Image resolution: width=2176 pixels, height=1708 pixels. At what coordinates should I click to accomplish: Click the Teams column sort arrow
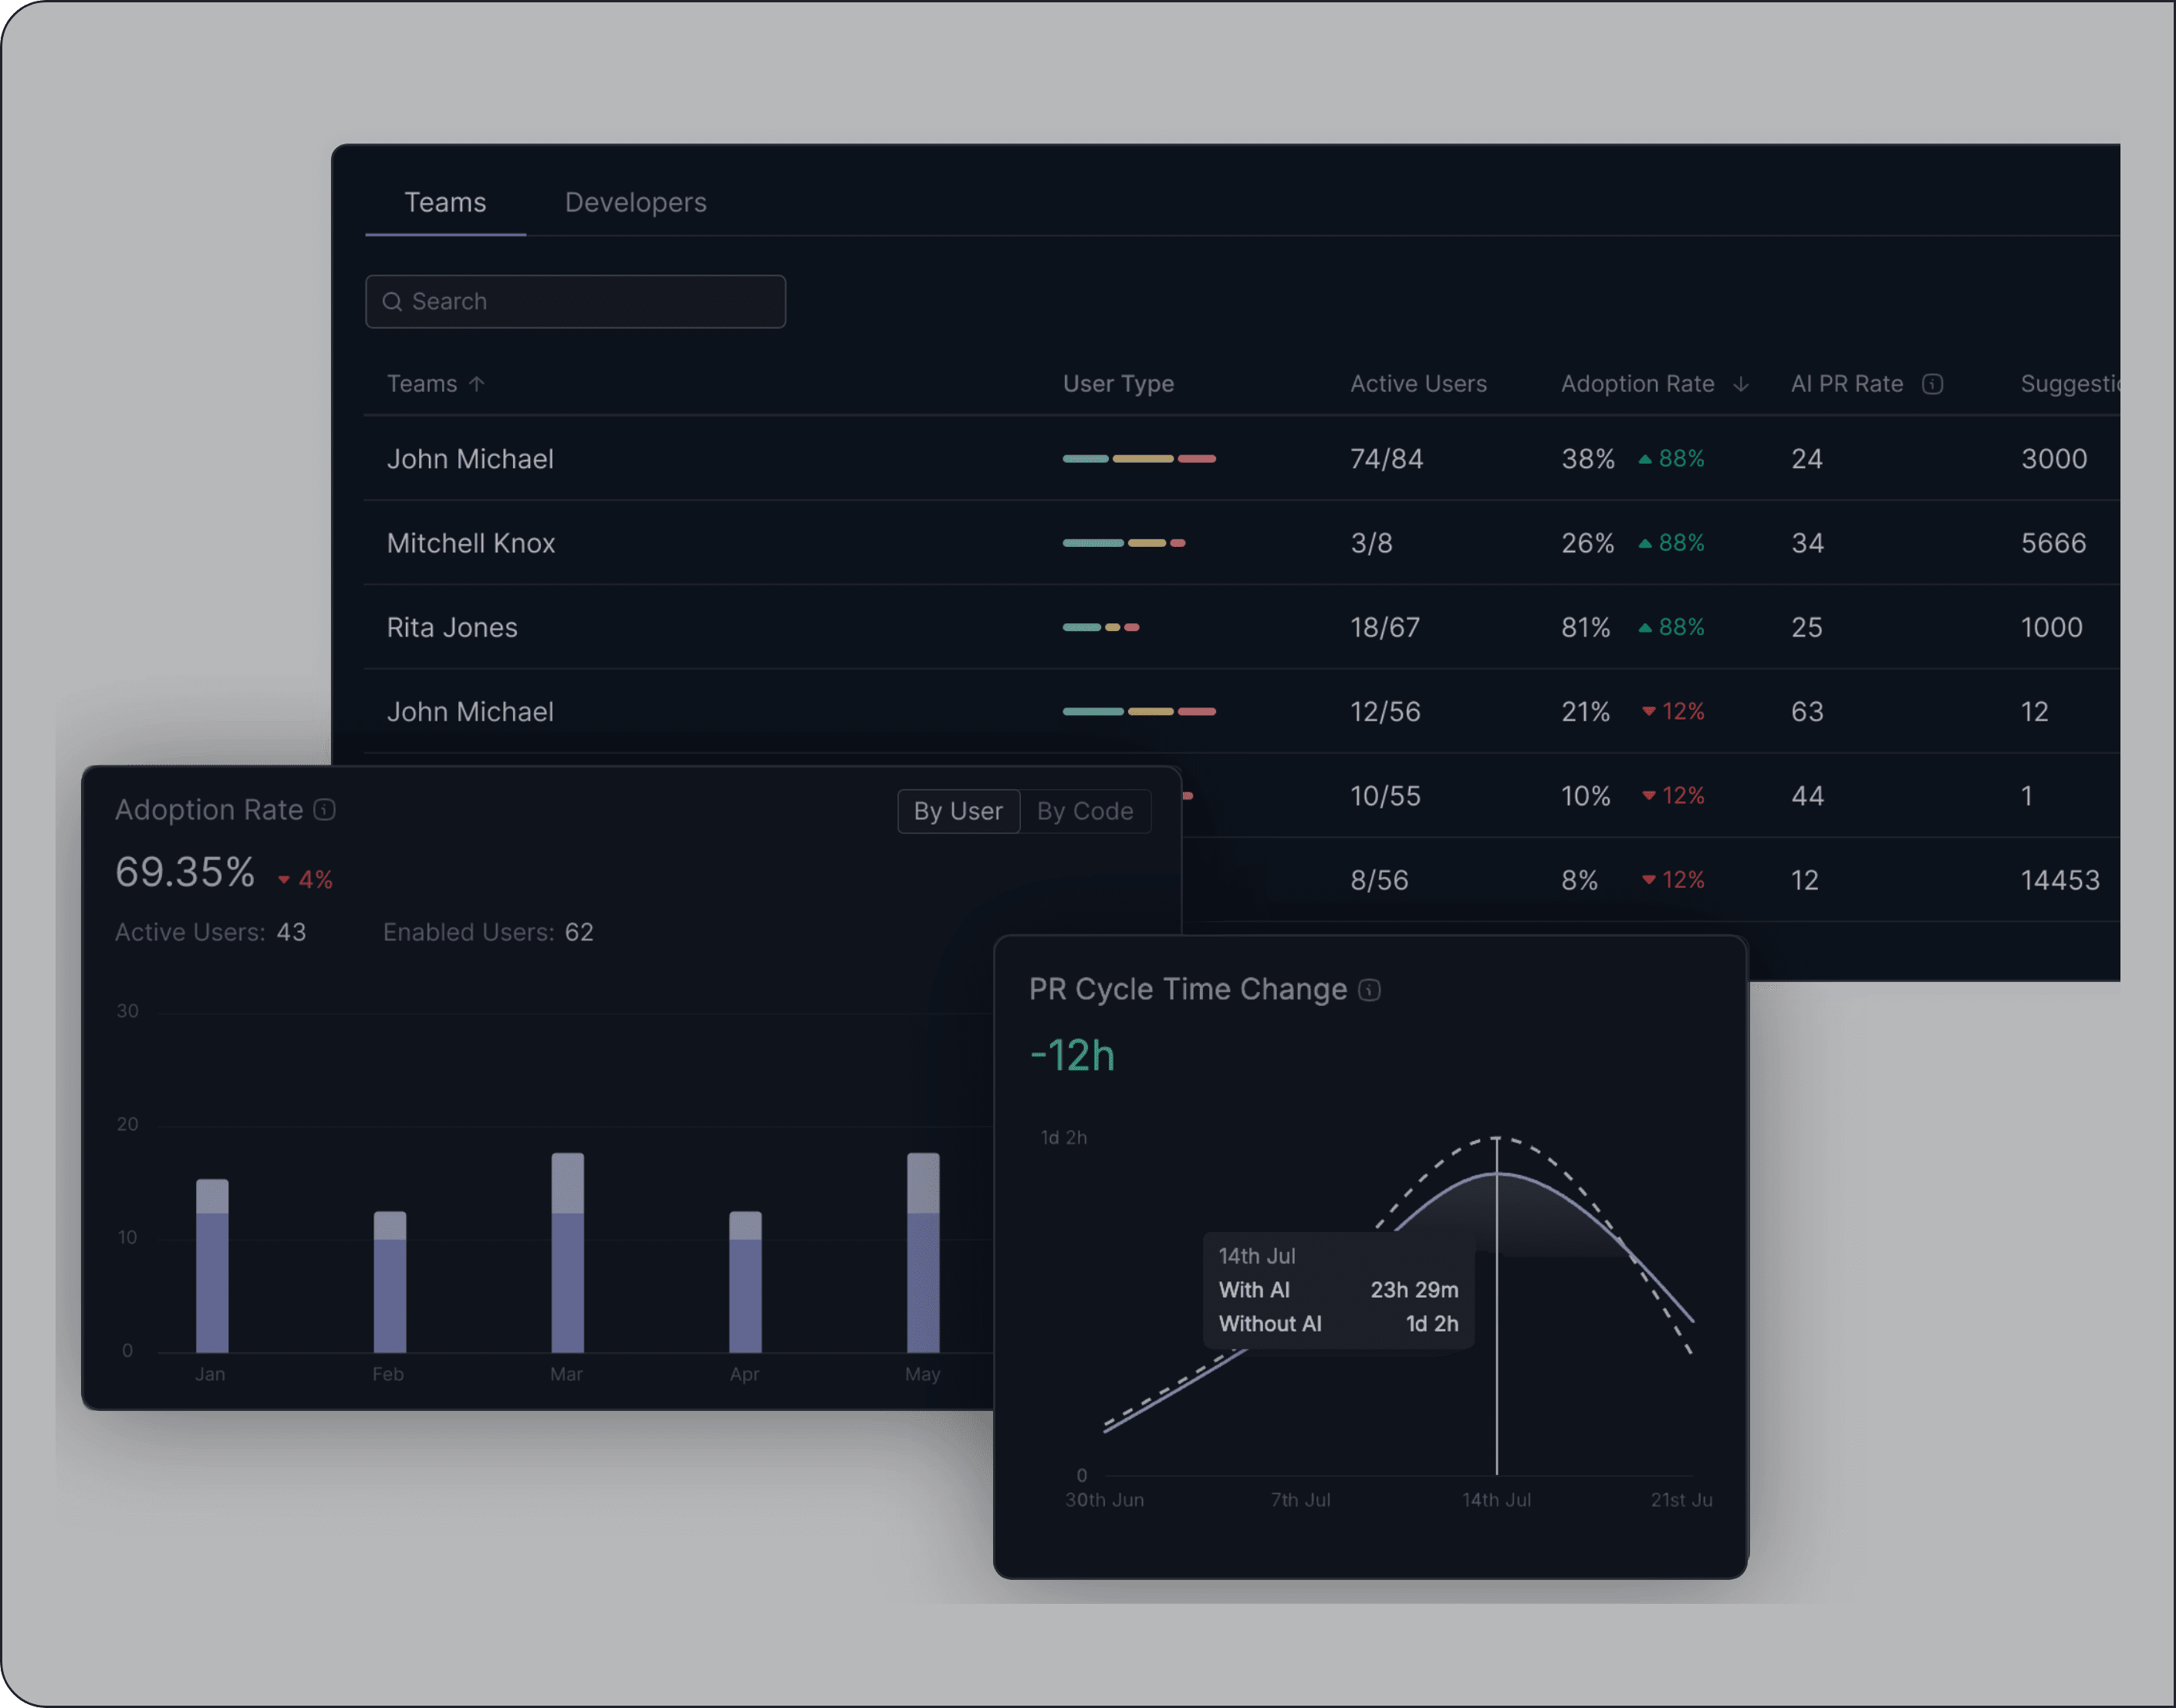(x=477, y=384)
